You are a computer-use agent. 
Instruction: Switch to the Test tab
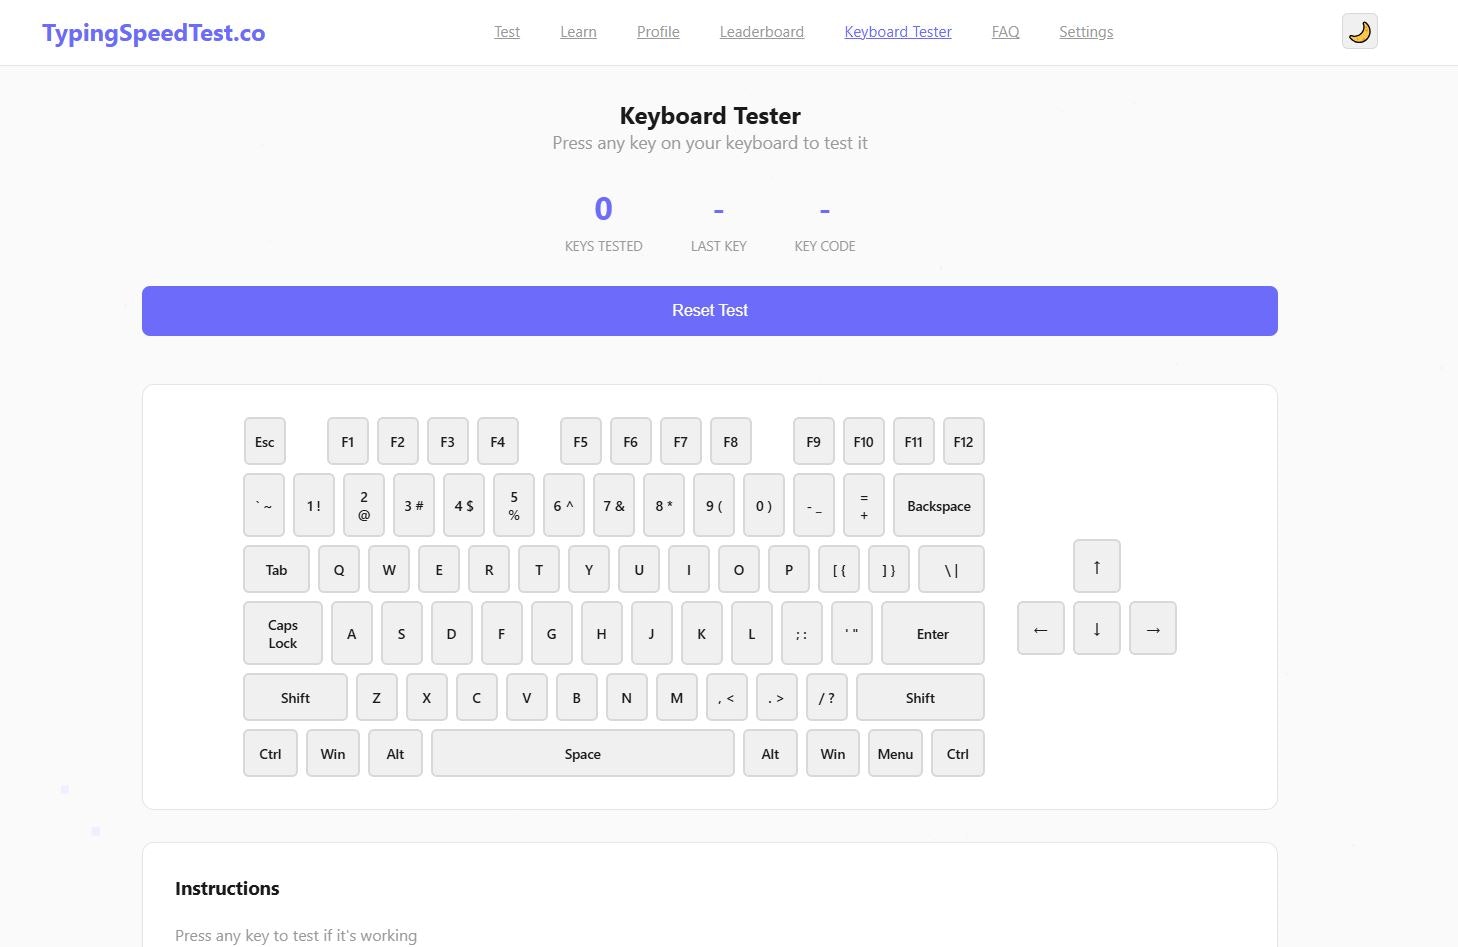pyautogui.click(x=506, y=31)
